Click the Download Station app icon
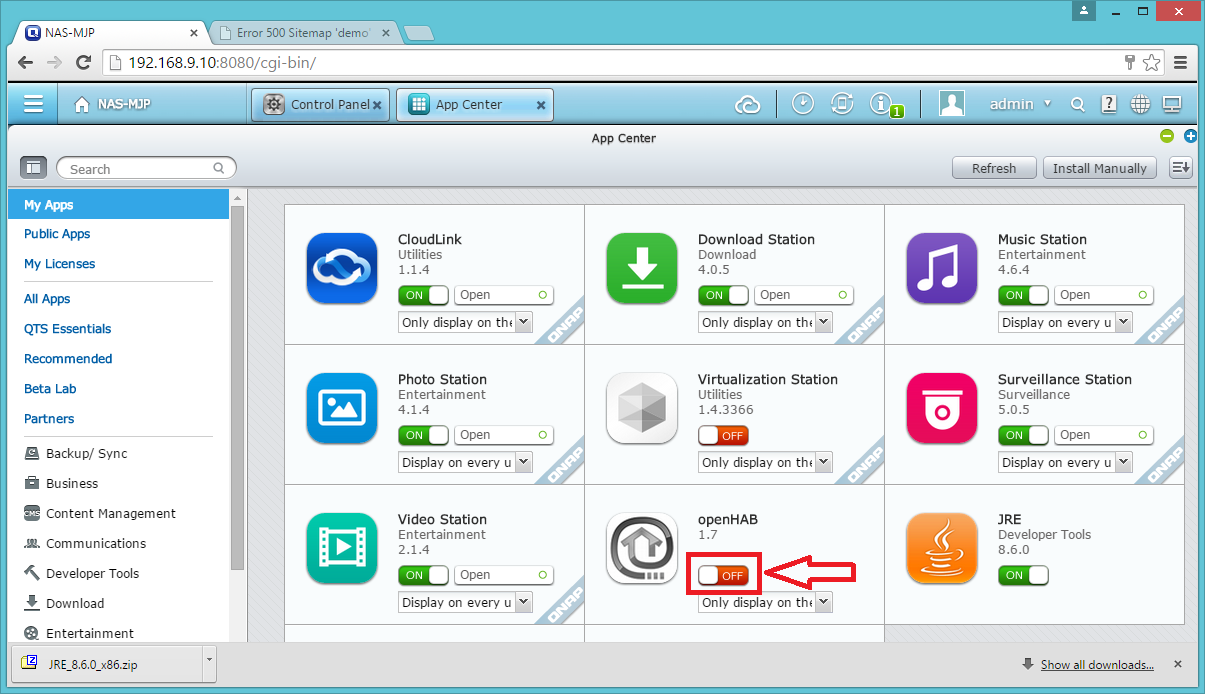 click(x=642, y=268)
